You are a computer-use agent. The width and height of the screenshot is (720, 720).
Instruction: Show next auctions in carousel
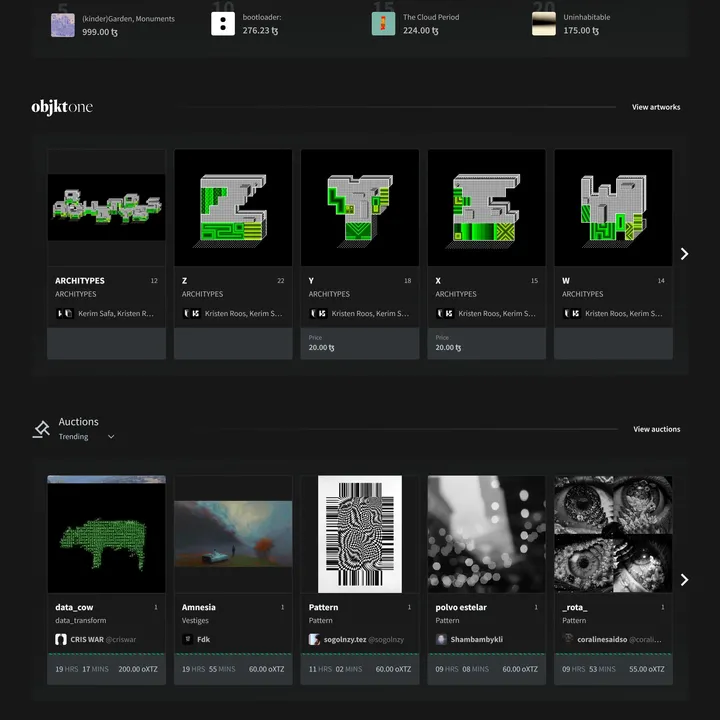[x=684, y=580]
